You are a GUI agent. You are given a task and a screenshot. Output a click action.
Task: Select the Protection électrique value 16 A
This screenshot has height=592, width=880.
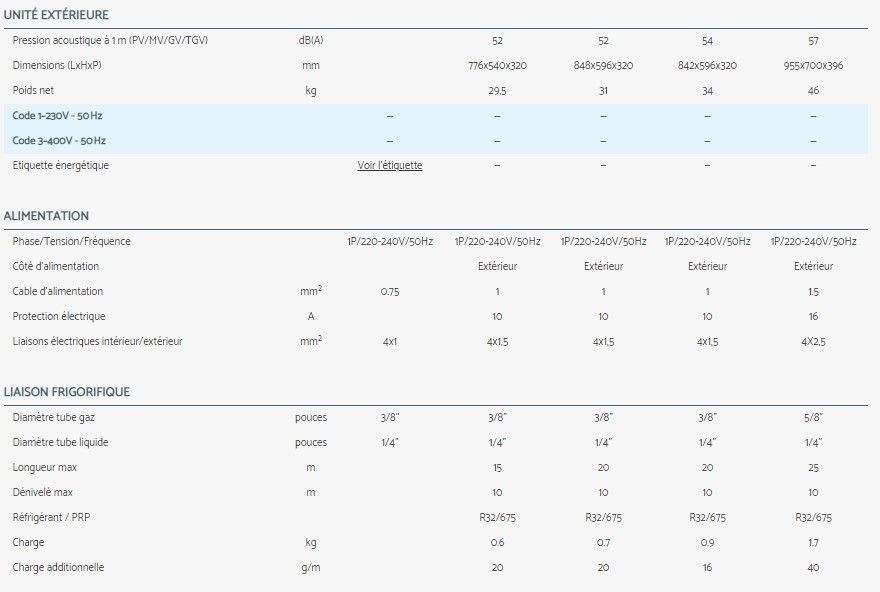coord(813,316)
